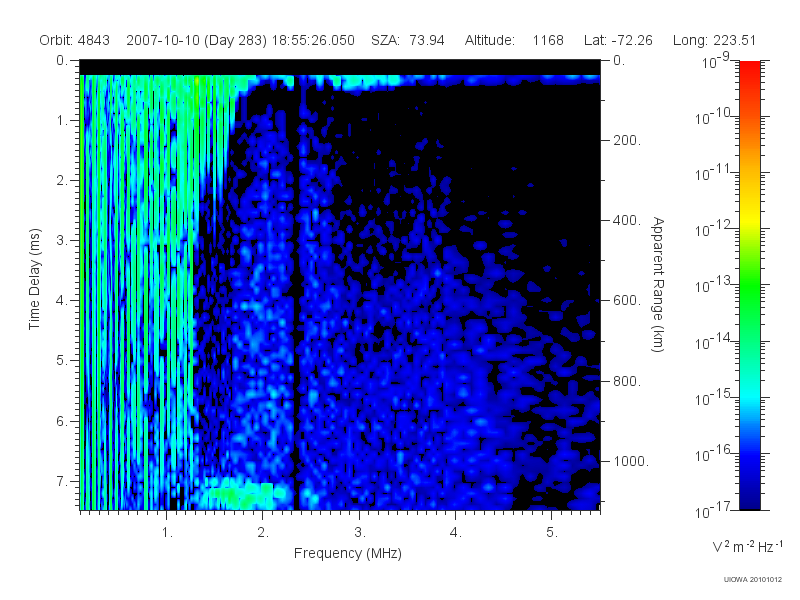Click the 'SZA: 73.94' value
Viewport: 800px width, 600px height.
click(408, 40)
